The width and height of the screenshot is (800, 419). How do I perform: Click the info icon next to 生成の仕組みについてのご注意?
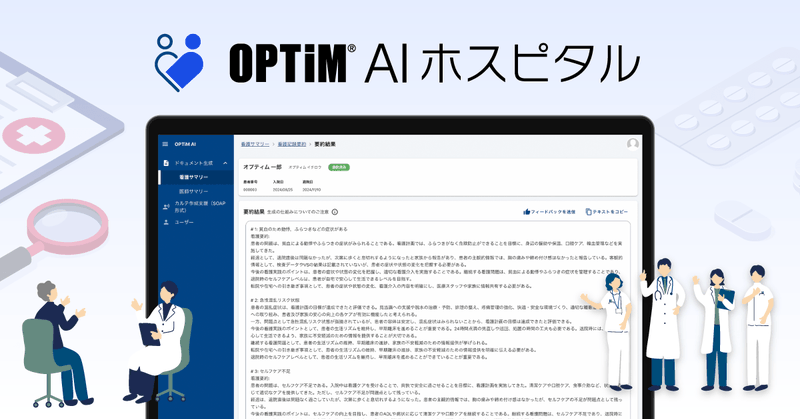click(x=335, y=212)
